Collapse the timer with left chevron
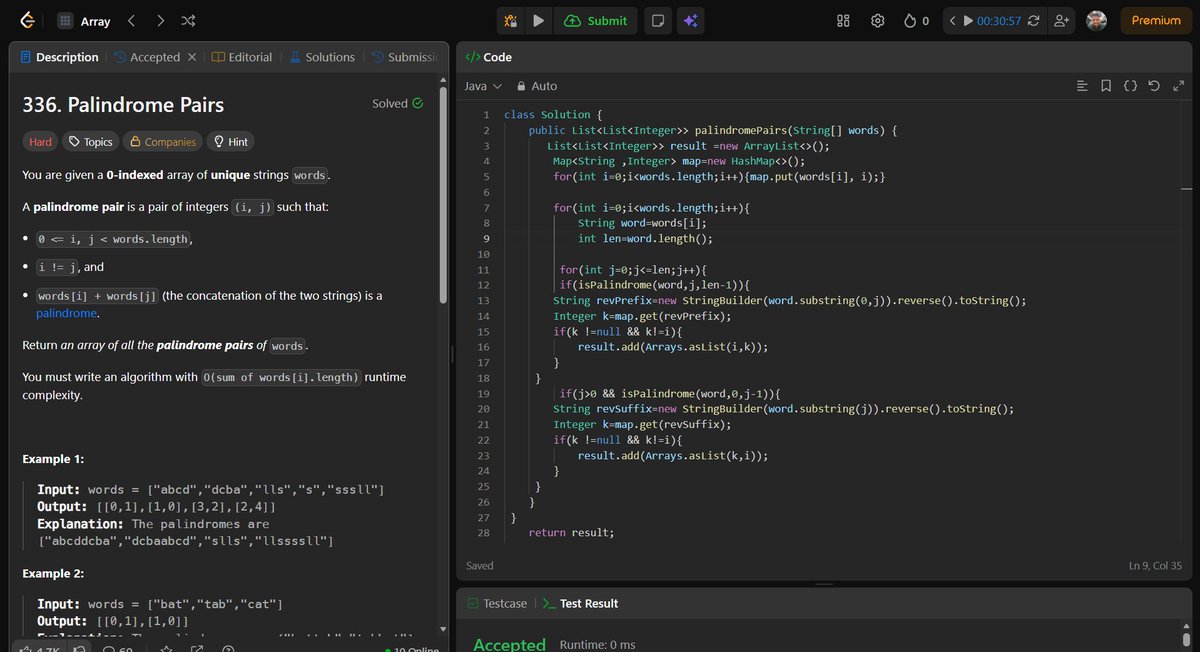 click(953, 20)
